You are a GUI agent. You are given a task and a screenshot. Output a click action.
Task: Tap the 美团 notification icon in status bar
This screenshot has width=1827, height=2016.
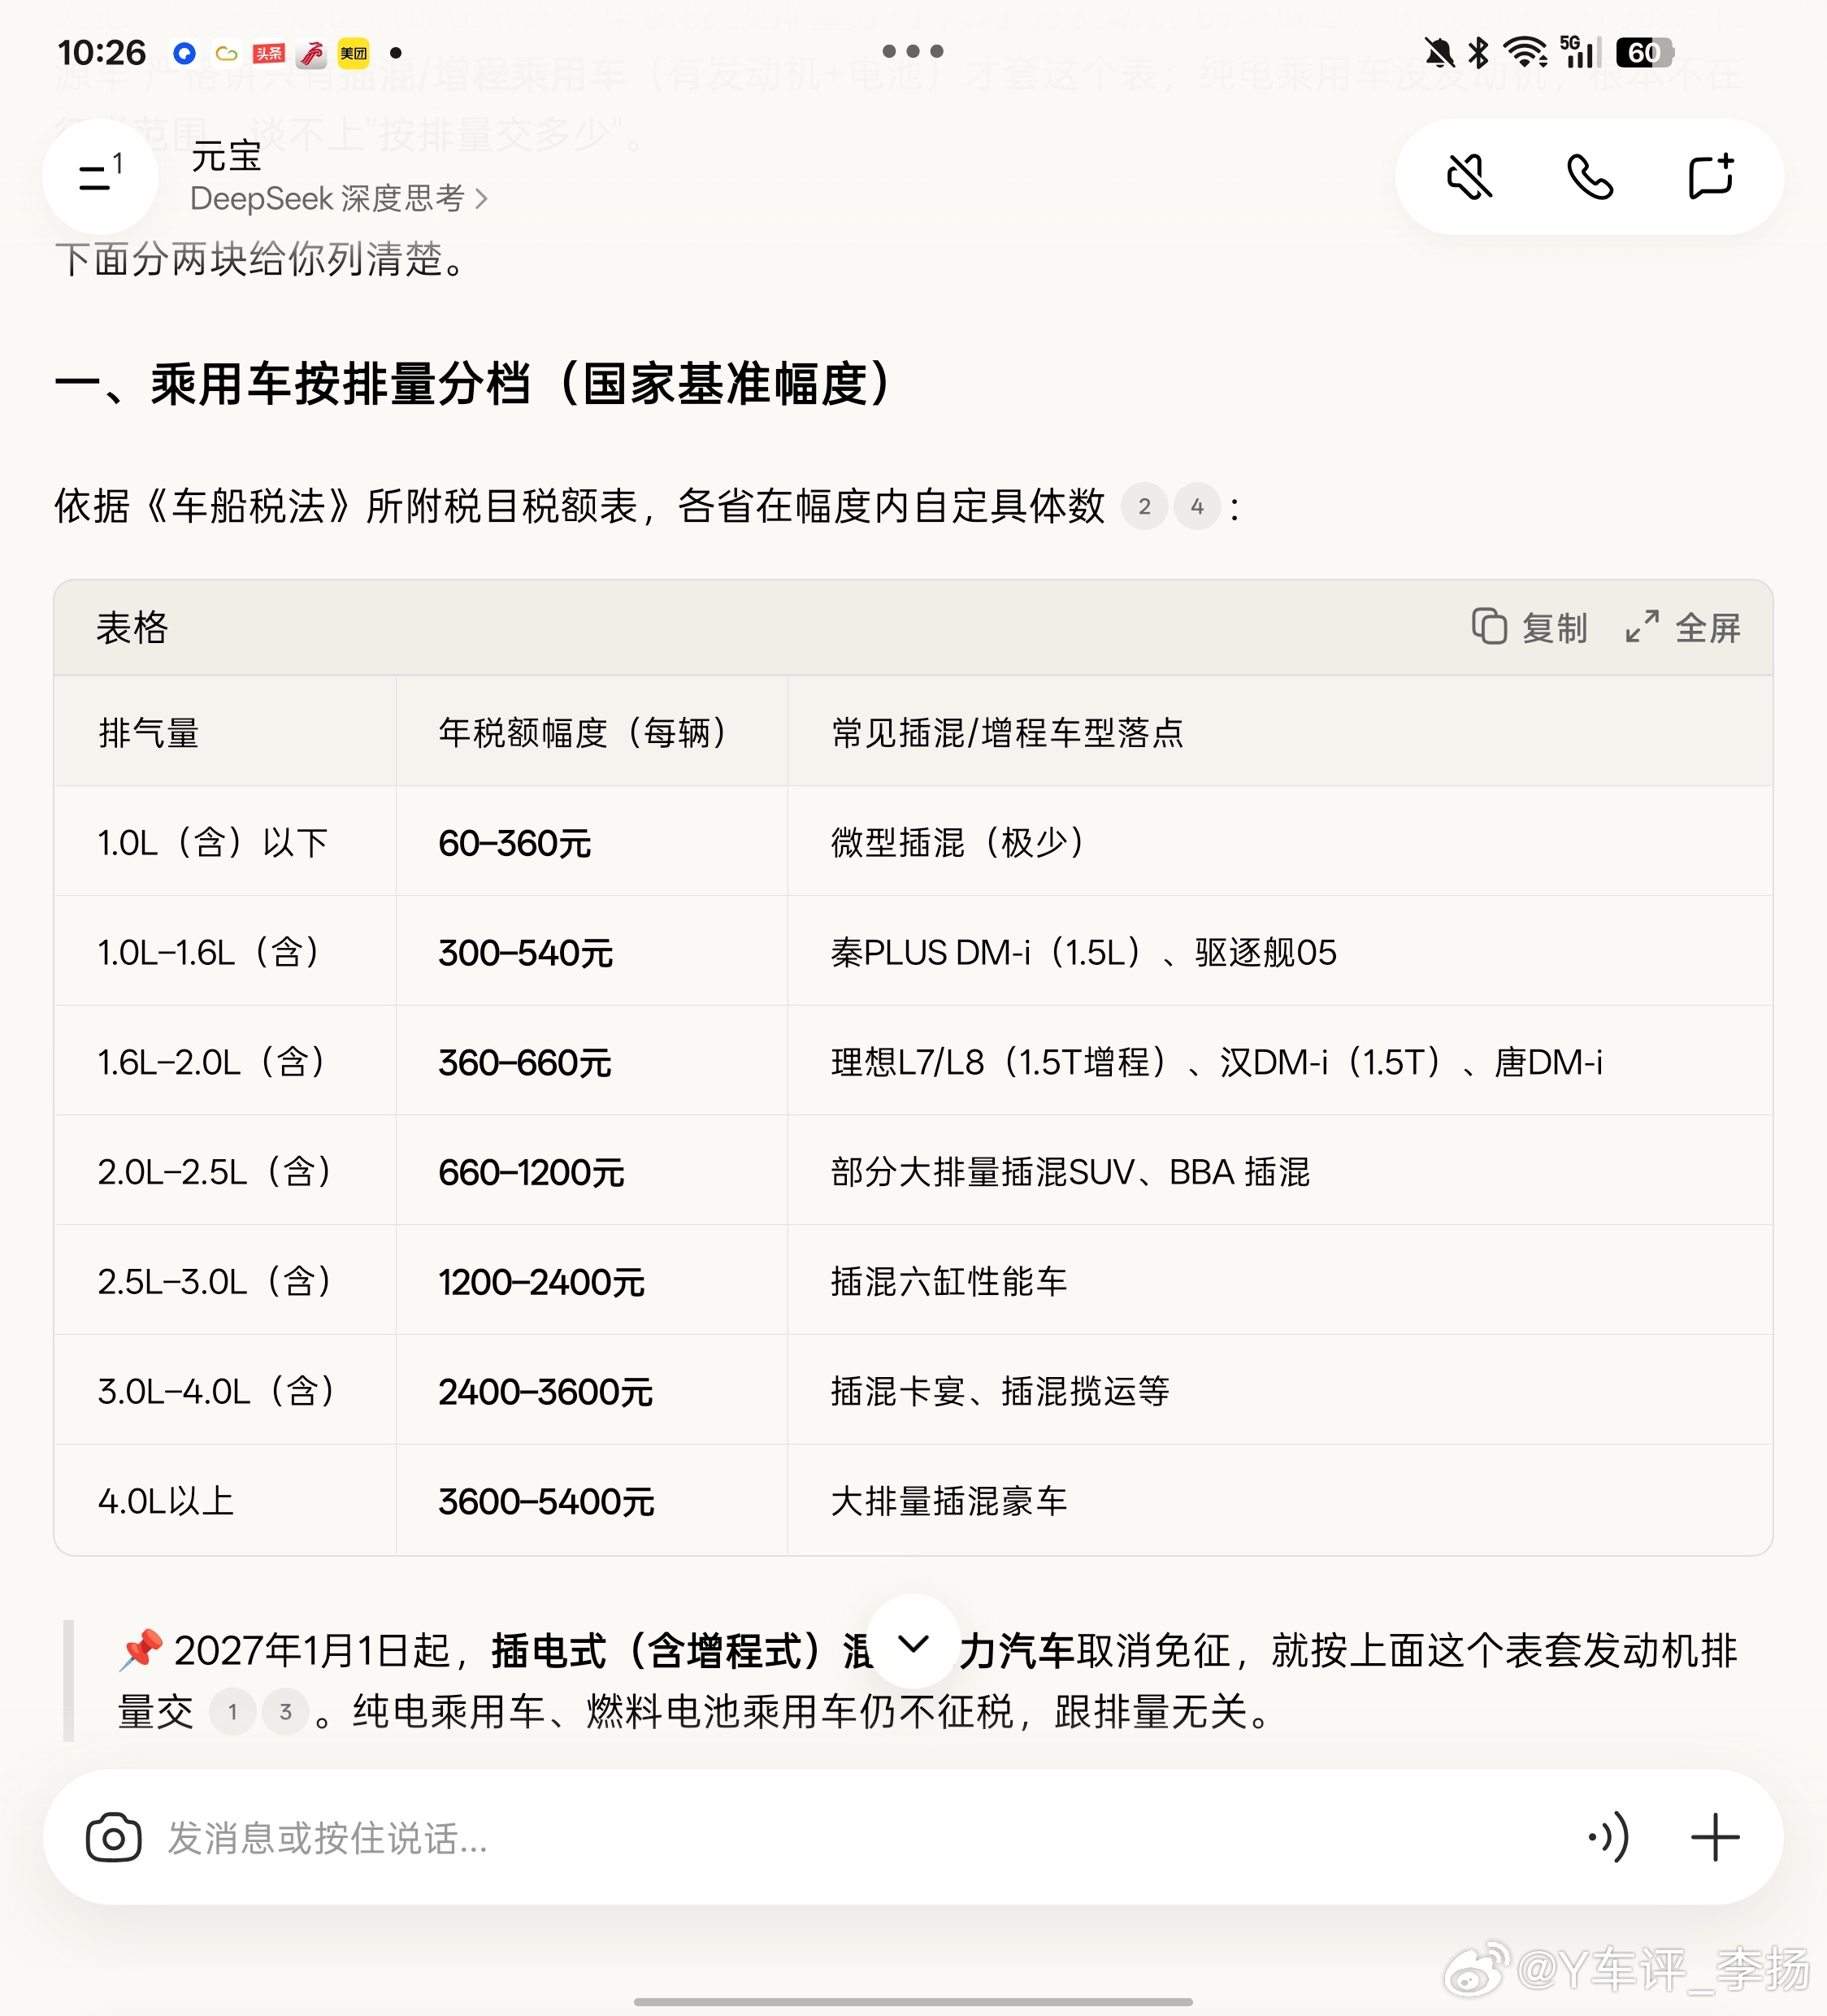coord(353,53)
